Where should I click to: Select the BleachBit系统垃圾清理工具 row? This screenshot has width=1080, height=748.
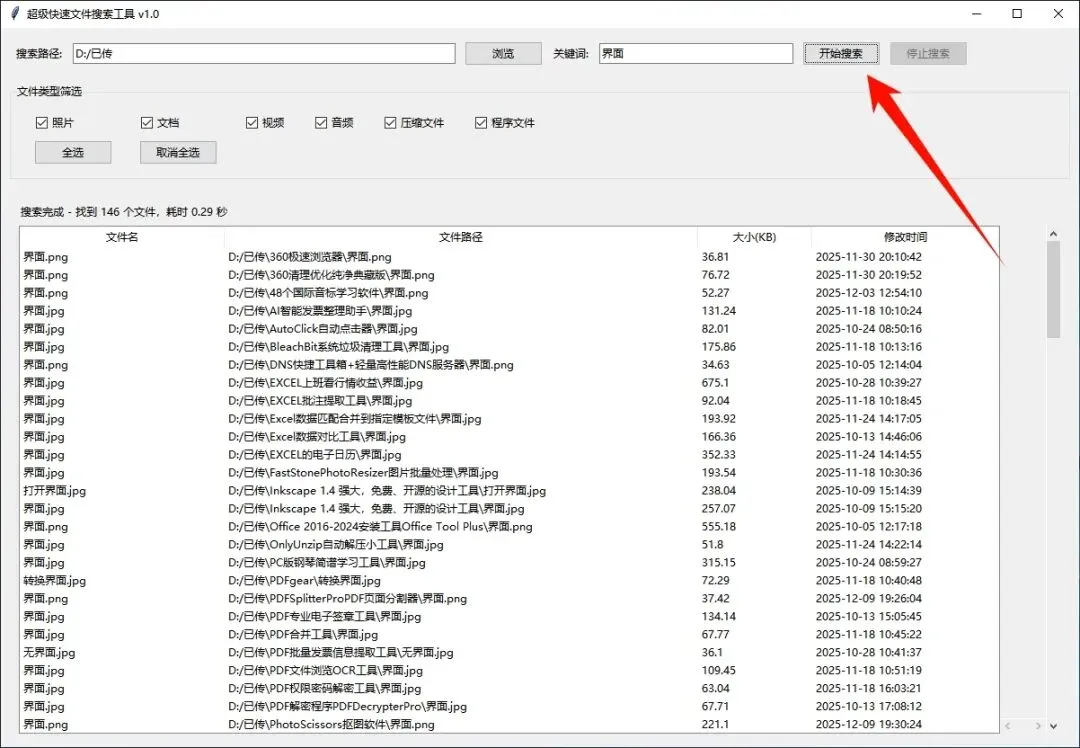(510, 346)
